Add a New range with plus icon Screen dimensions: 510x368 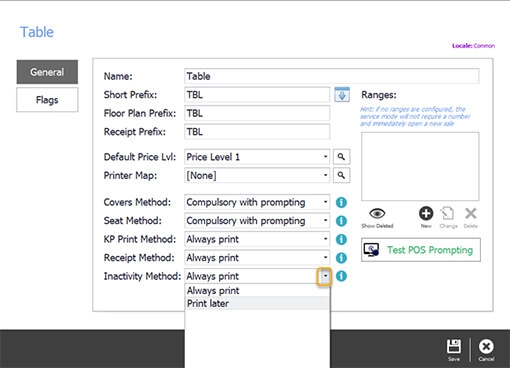[426, 217]
